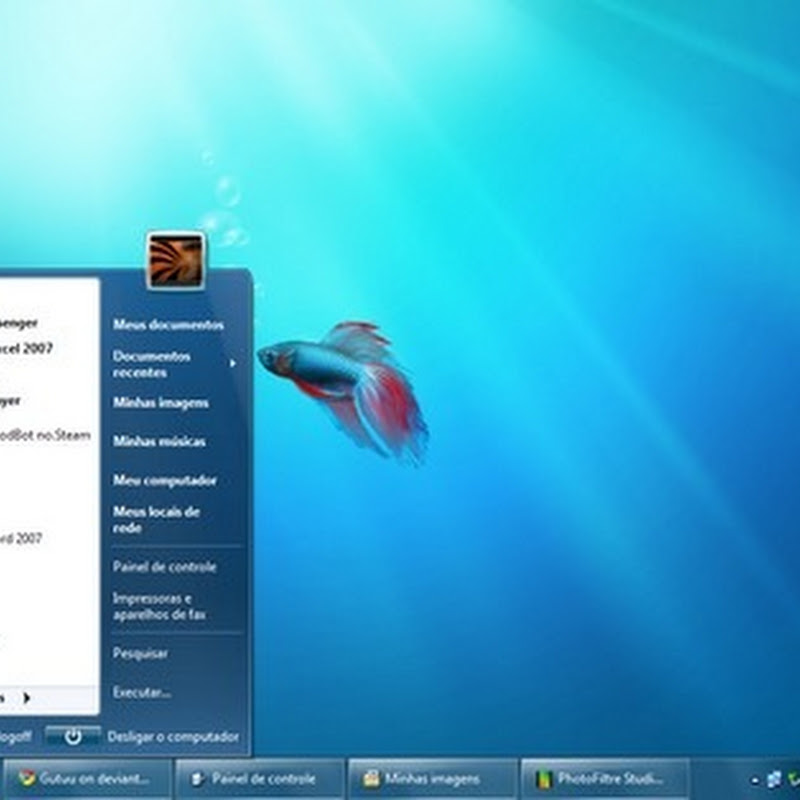
Task: Click Pesquisar in the Start menu
Action: [140, 653]
